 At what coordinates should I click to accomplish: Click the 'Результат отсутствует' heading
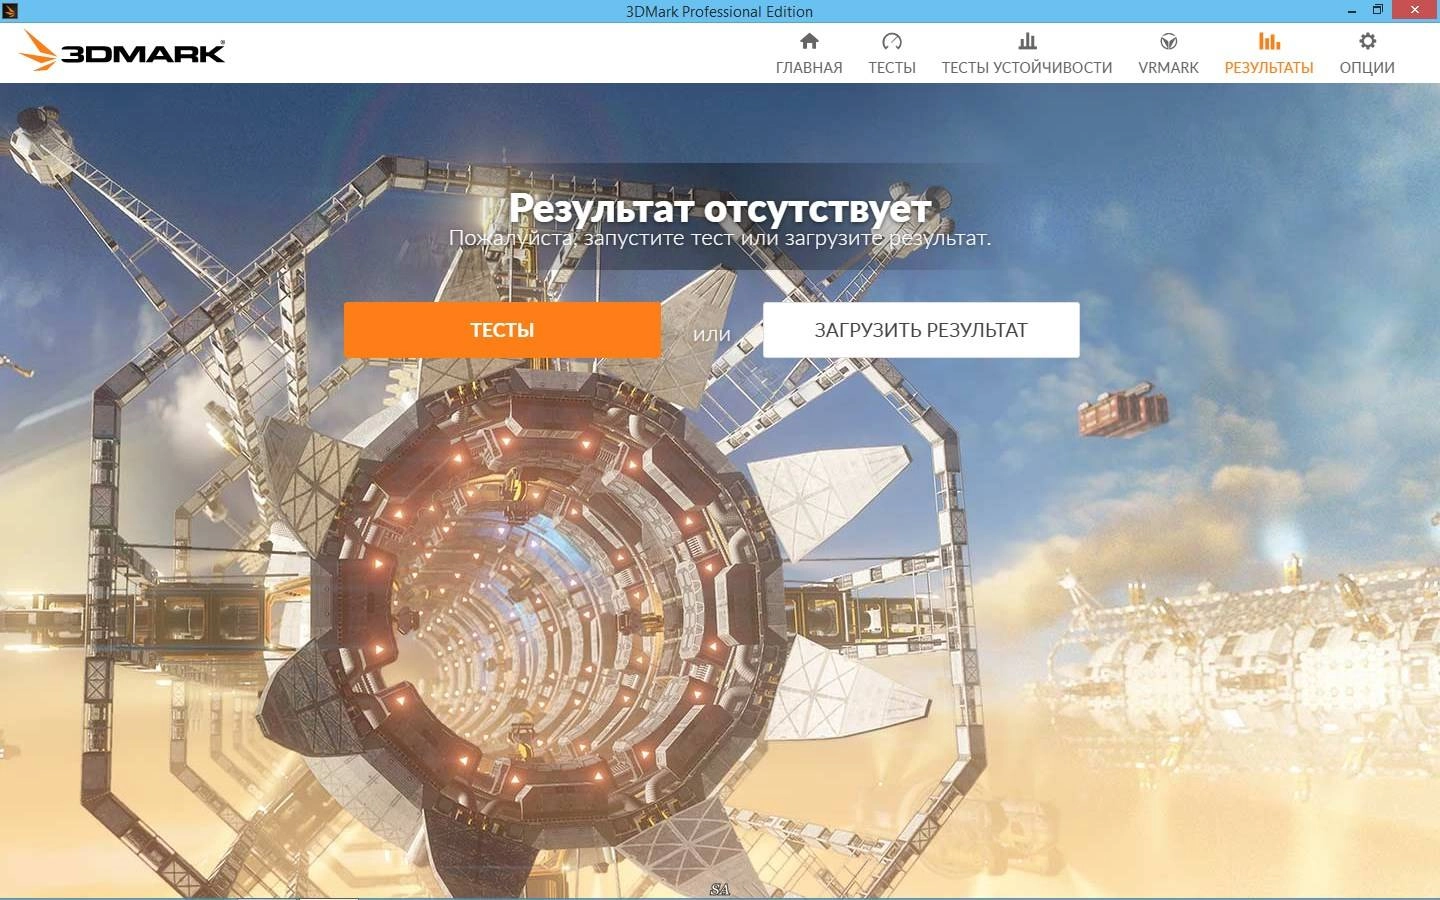[x=720, y=207]
